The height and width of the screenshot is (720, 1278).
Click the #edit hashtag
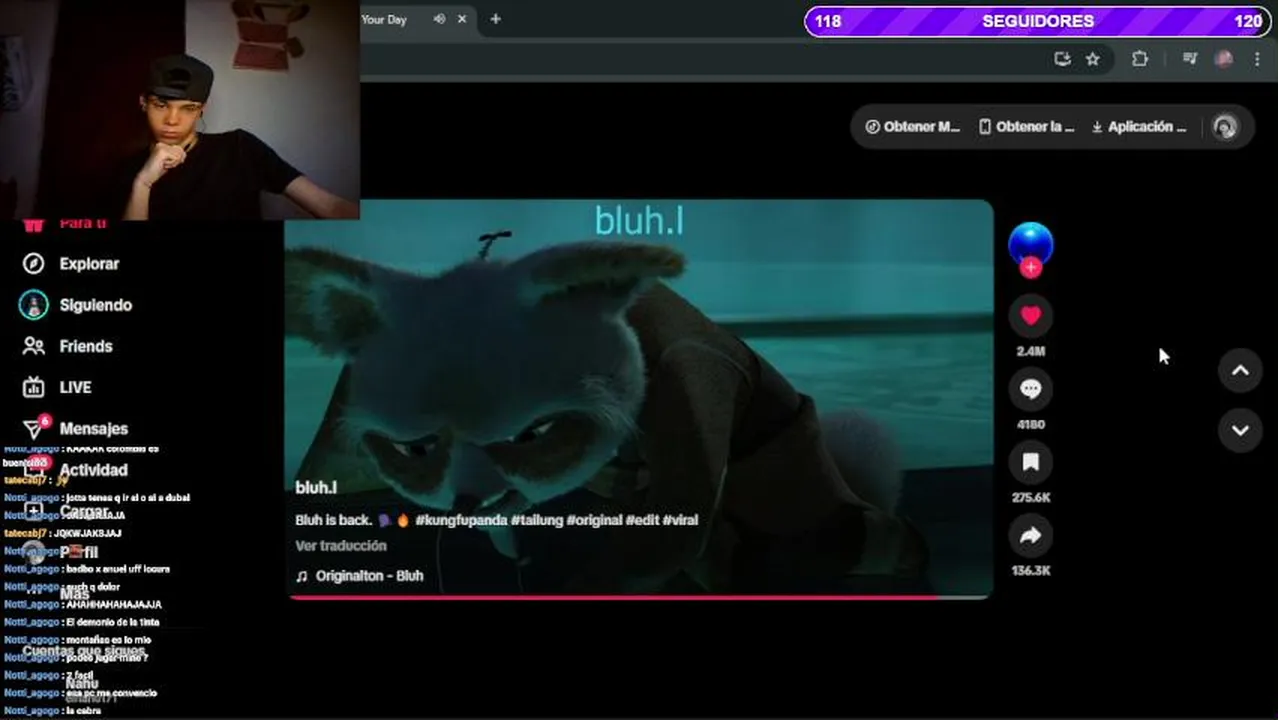pyautogui.click(x=642, y=520)
